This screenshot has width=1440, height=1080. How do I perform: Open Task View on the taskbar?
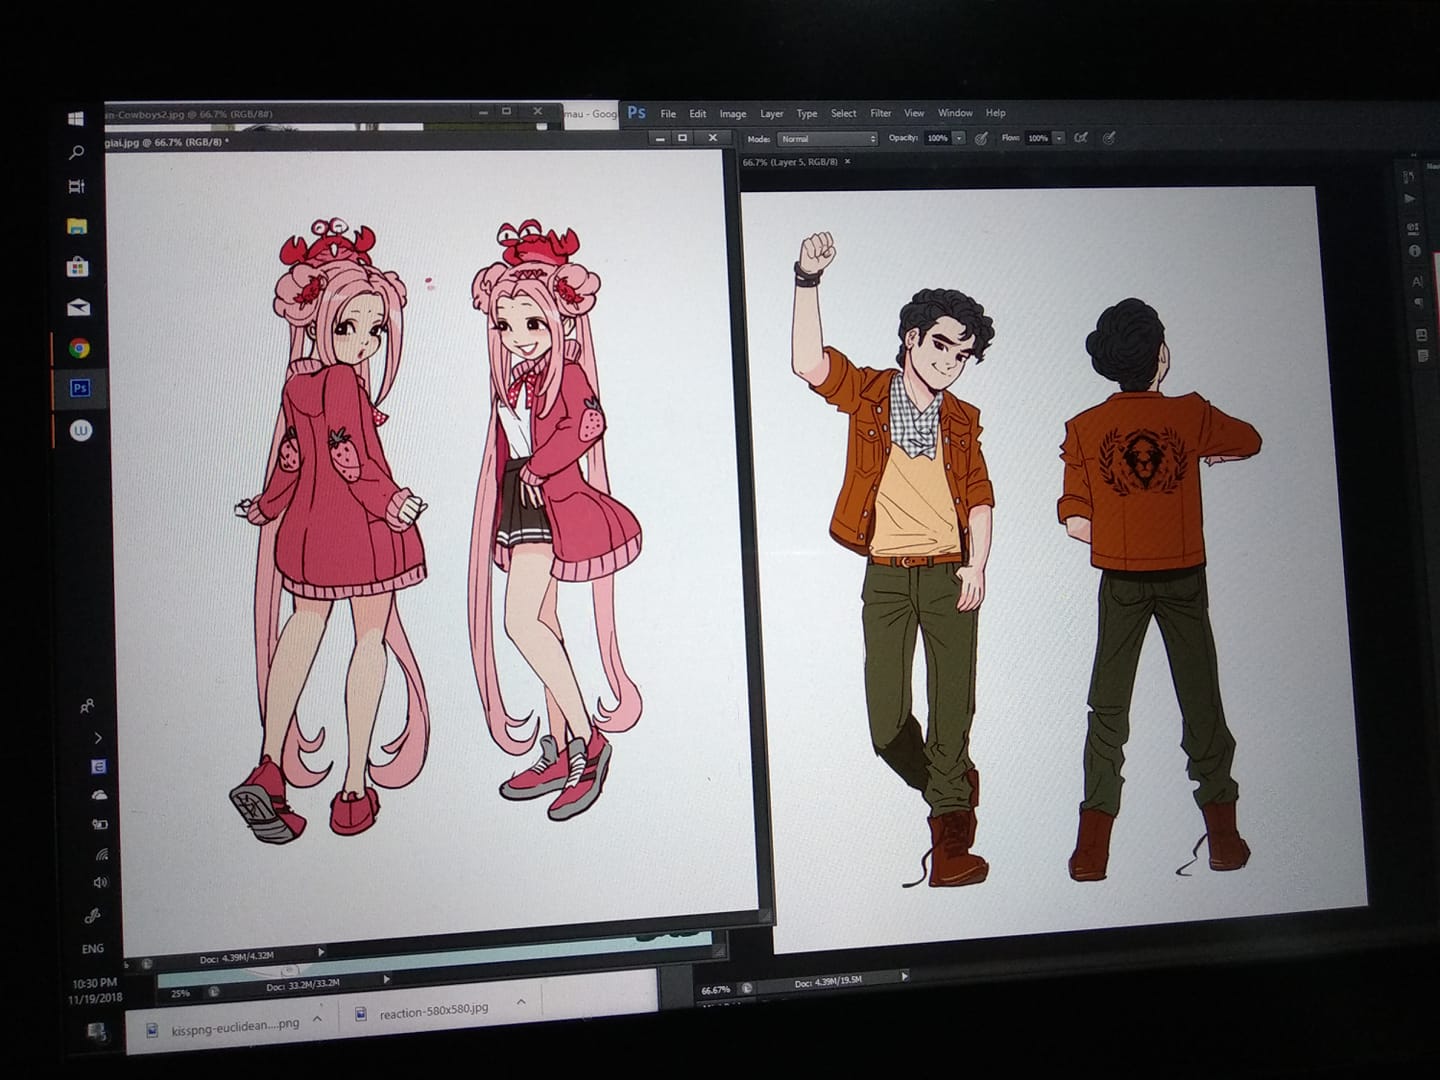(76, 187)
